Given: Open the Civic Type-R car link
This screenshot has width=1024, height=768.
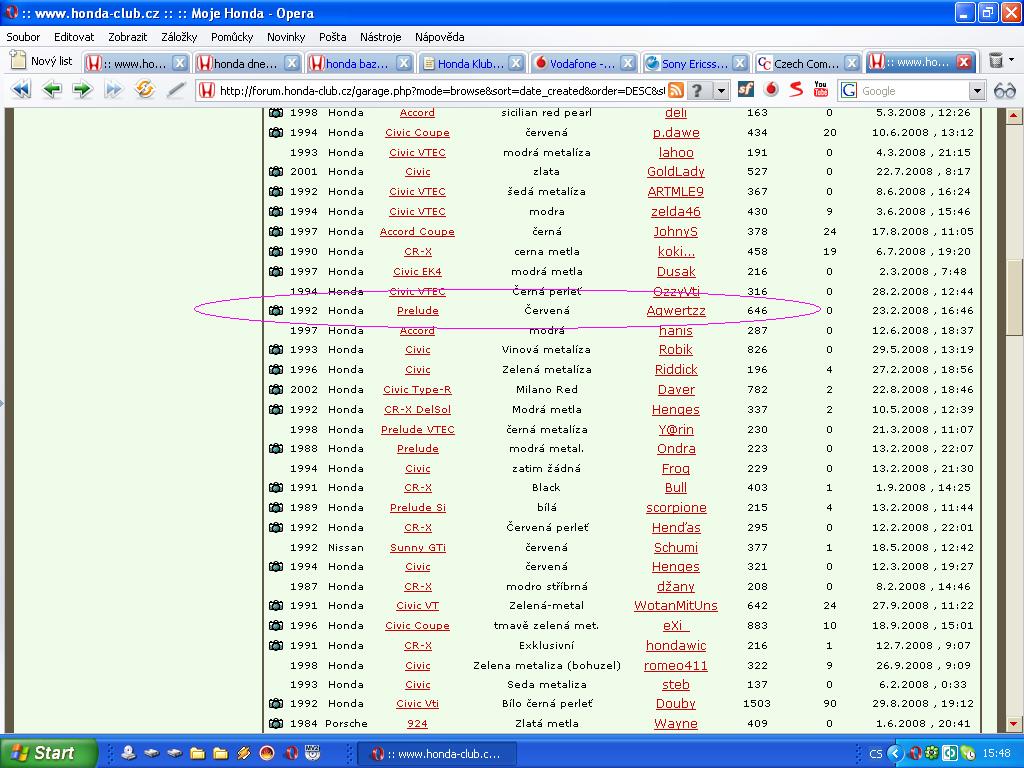Looking at the screenshot, I should 417,390.
